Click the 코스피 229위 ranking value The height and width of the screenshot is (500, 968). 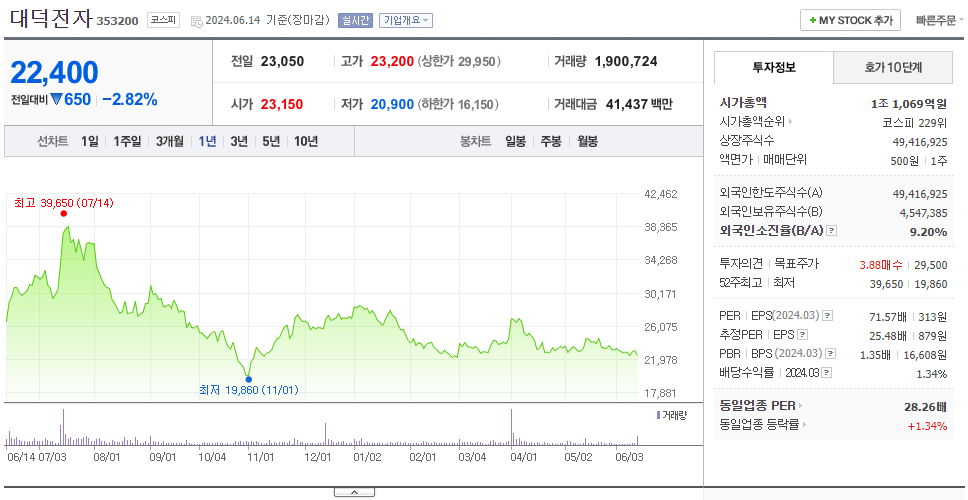tap(915, 122)
